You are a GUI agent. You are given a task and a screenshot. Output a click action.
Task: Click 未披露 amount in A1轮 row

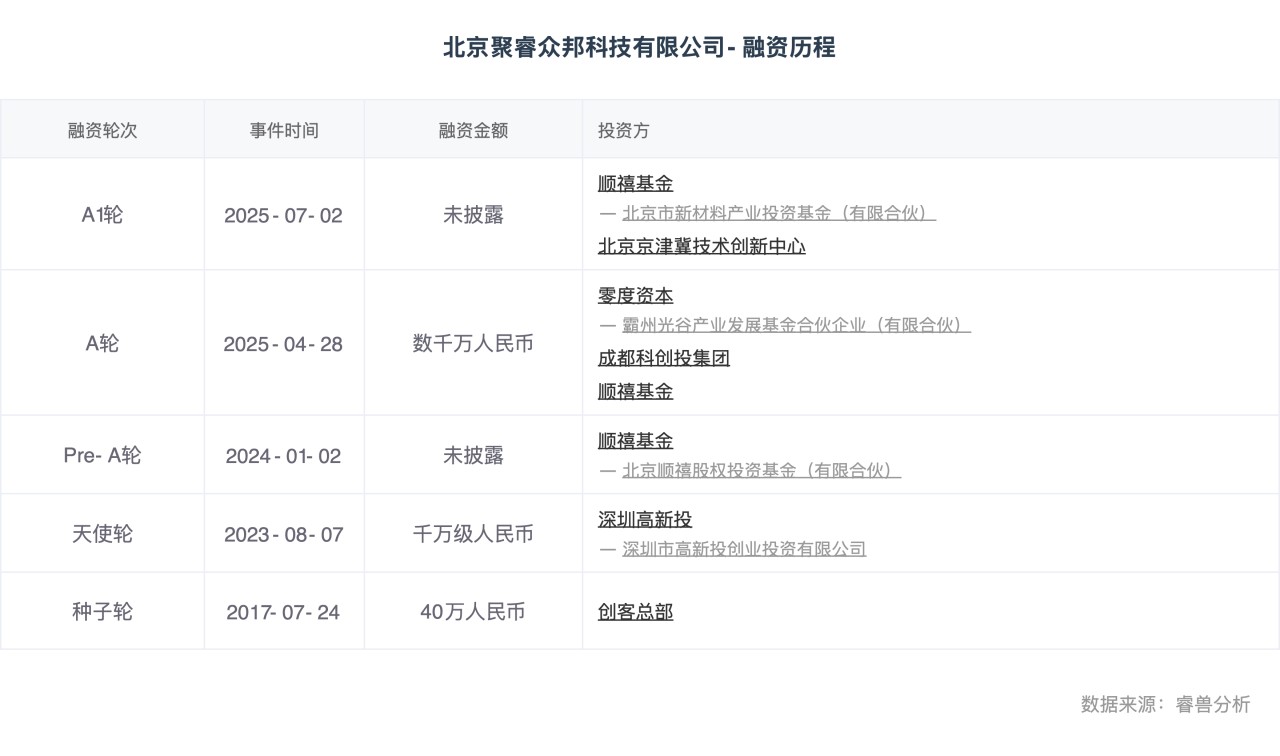coord(473,215)
